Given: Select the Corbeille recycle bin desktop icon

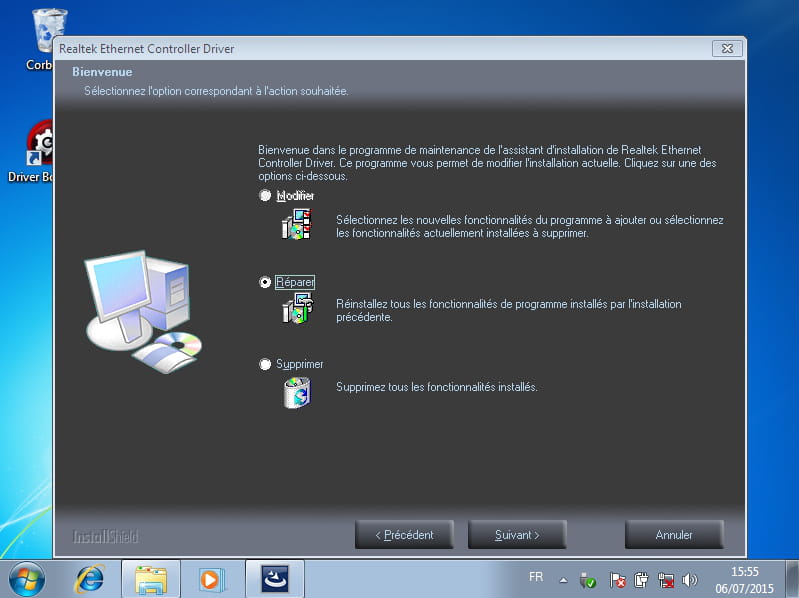Looking at the screenshot, I should coord(43,40).
